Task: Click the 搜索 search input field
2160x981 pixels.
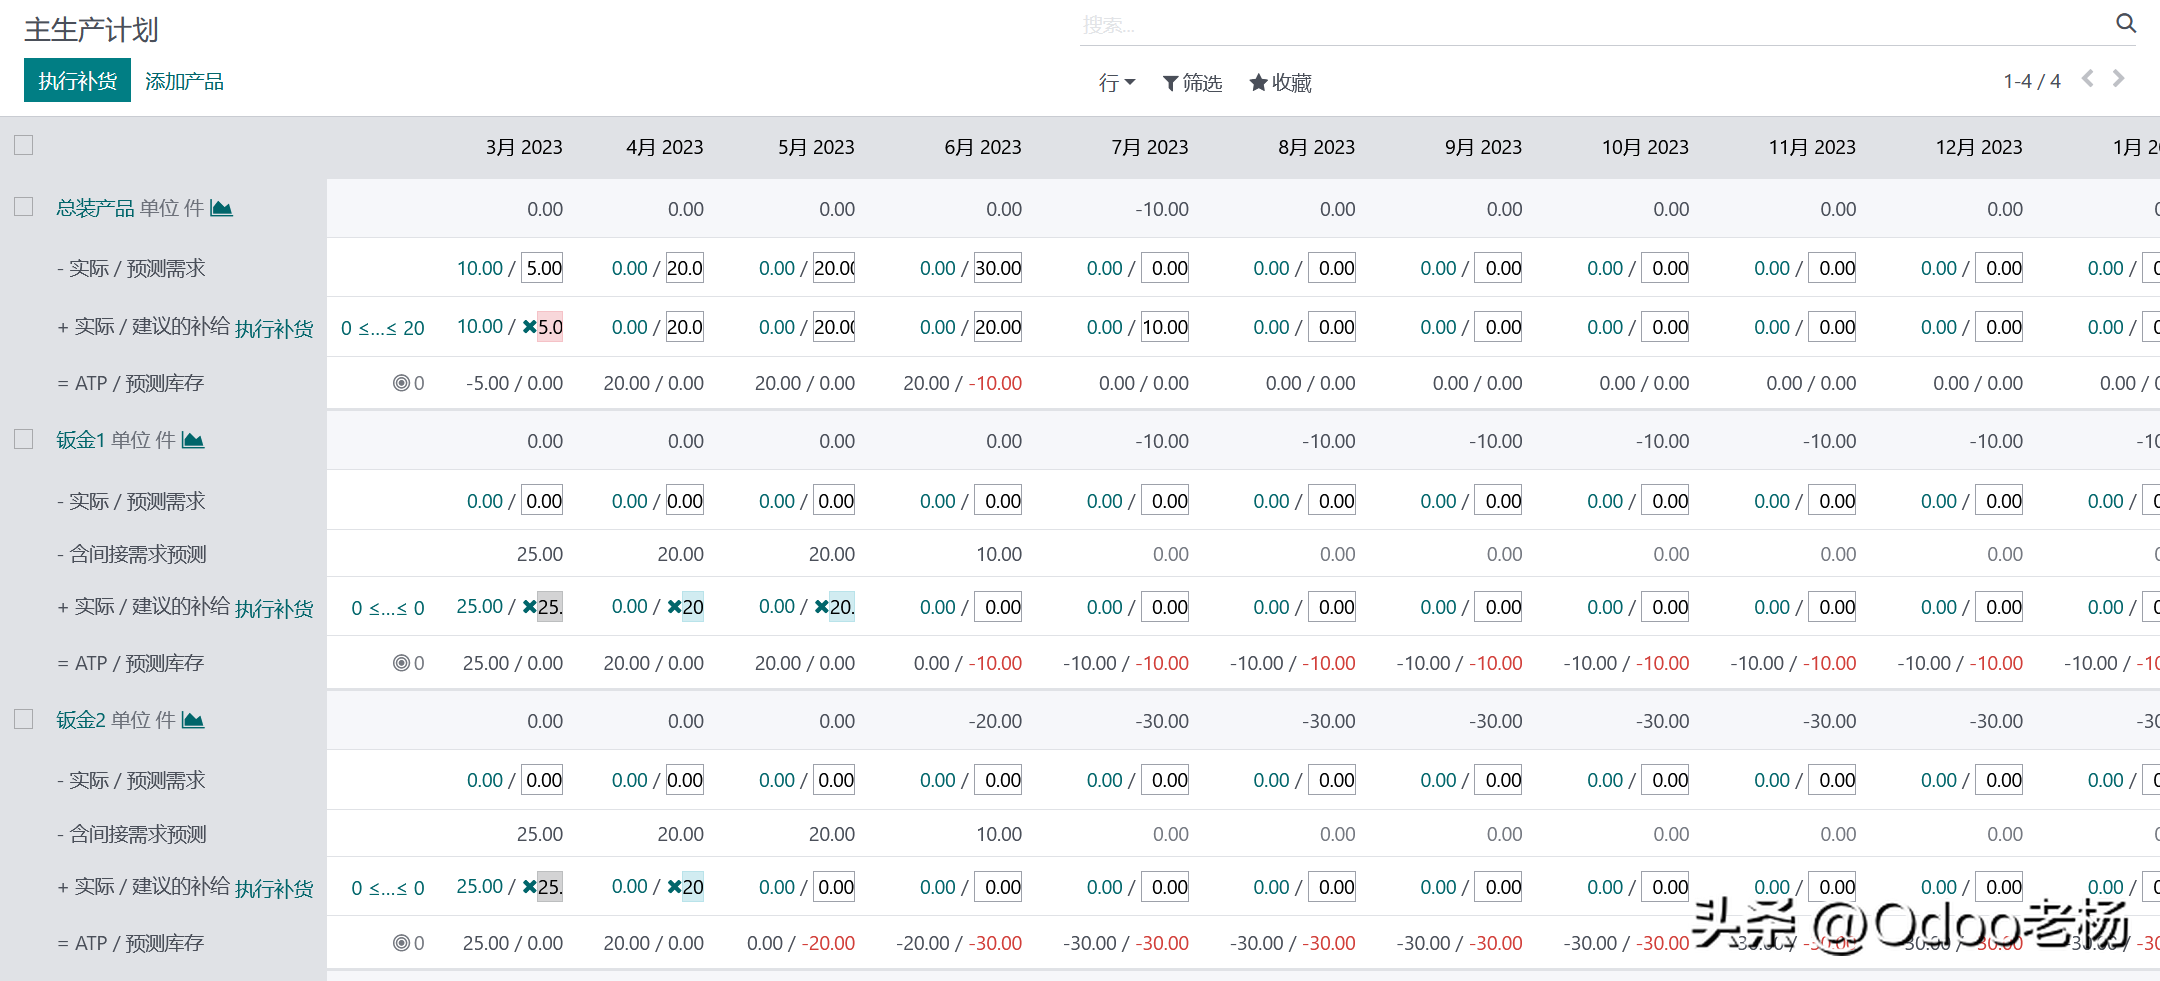Action: pyautogui.click(x=1590, y=25)
